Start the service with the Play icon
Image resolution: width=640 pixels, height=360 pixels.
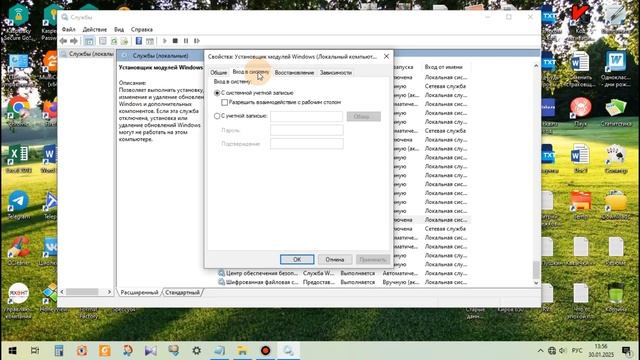pos(164,41)
